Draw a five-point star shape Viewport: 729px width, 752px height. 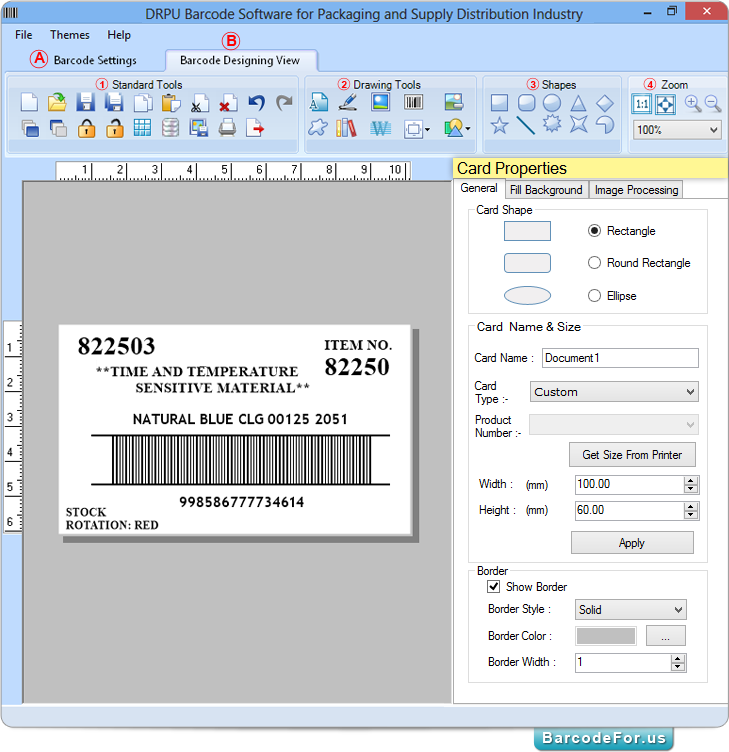499,126
